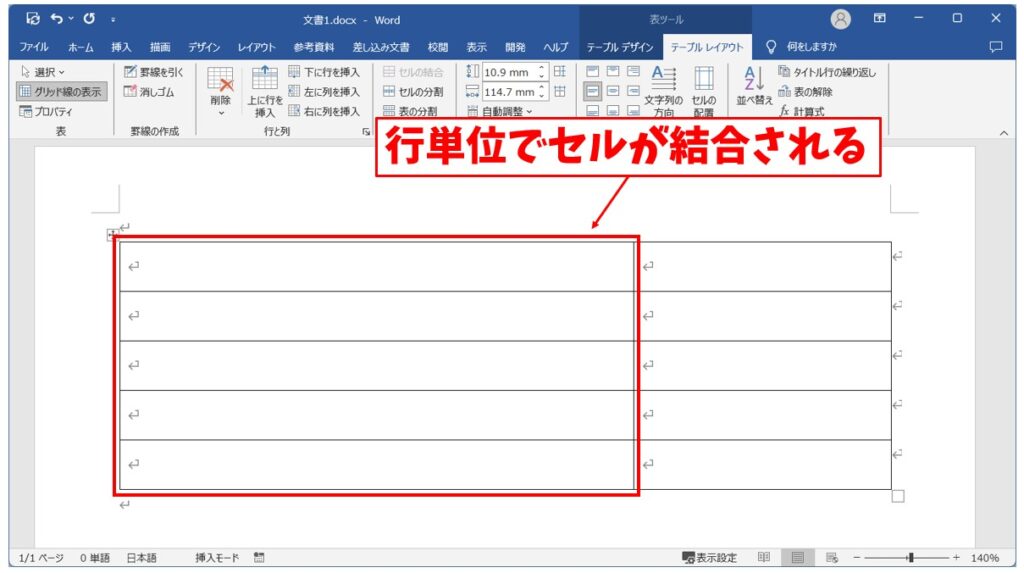Open Customize Quick Access Toolbar menu
This screenshot has height=573, width=1024.
tap(113, 20)
